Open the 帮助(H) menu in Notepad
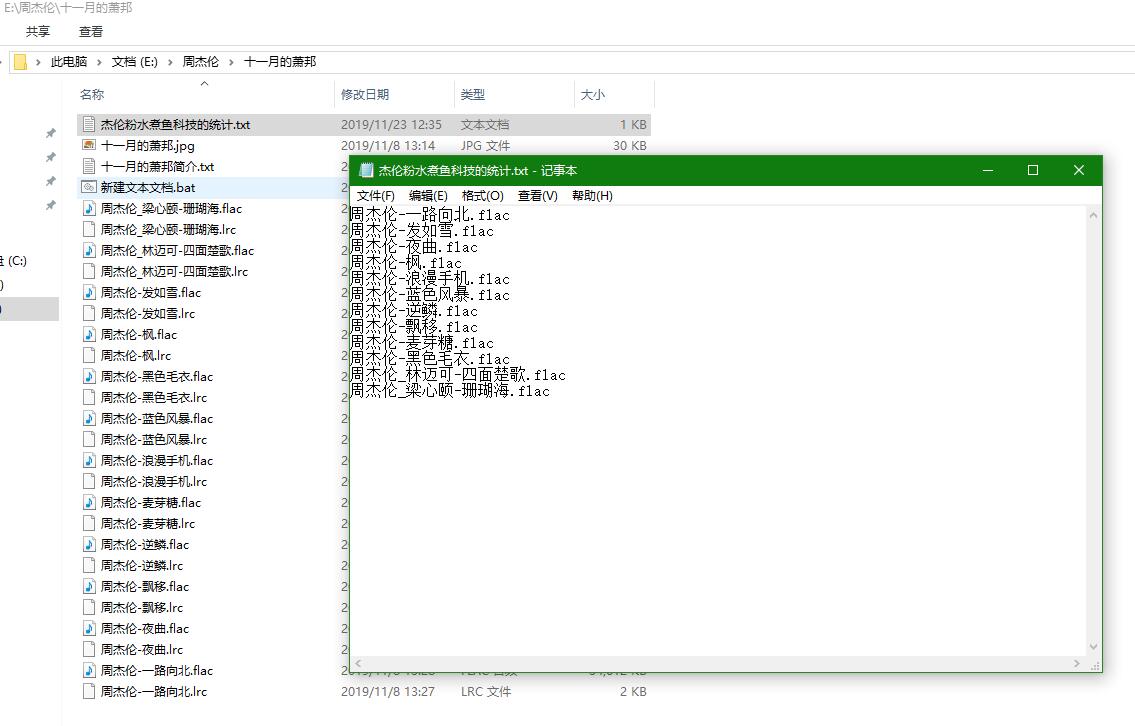The height and width of the screenshot is (726, 1135). [x=590, y=196]
